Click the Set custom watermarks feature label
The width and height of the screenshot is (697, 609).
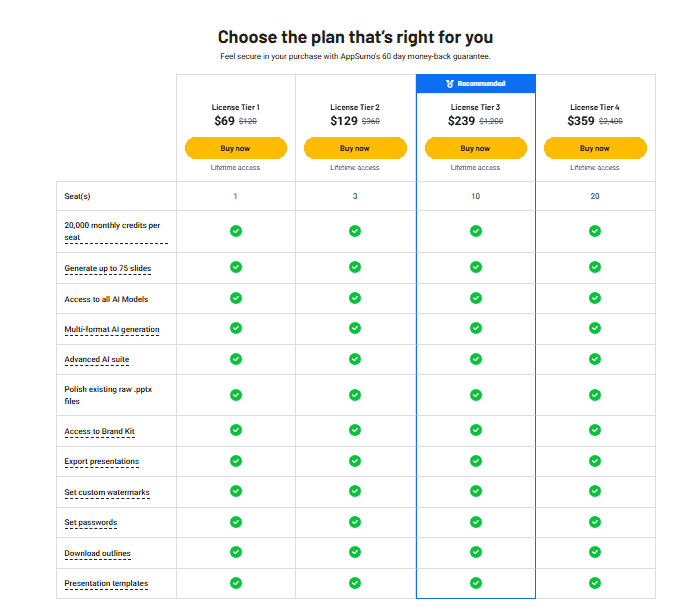click(107, 492)
